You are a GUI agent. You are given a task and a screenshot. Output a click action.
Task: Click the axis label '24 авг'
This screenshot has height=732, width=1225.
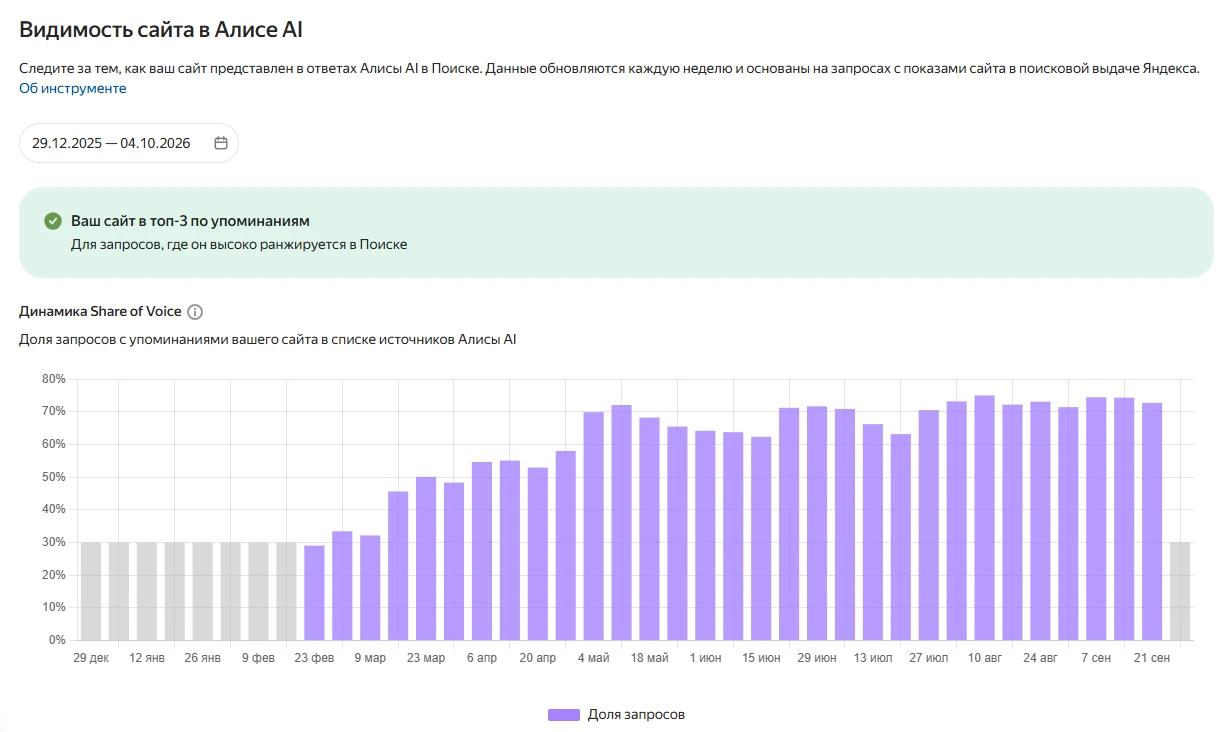pos(1040,658)
